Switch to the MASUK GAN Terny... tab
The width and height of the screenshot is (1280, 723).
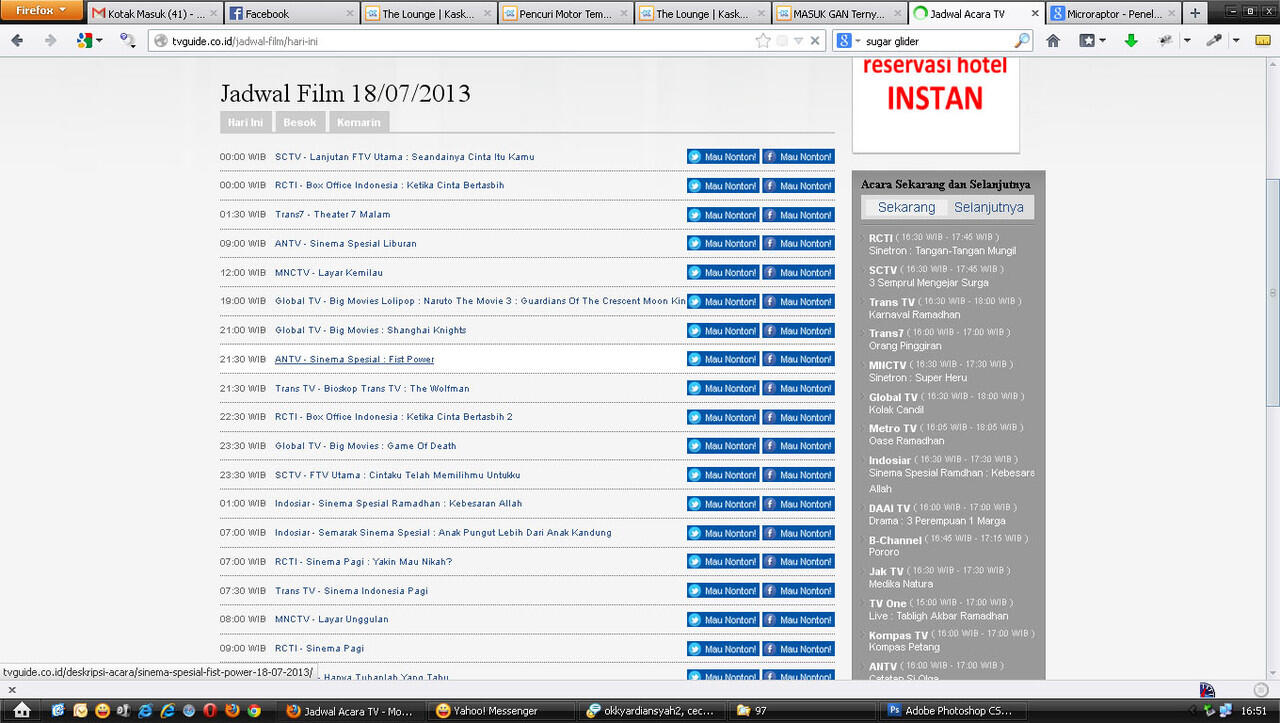tap(838, 14)
